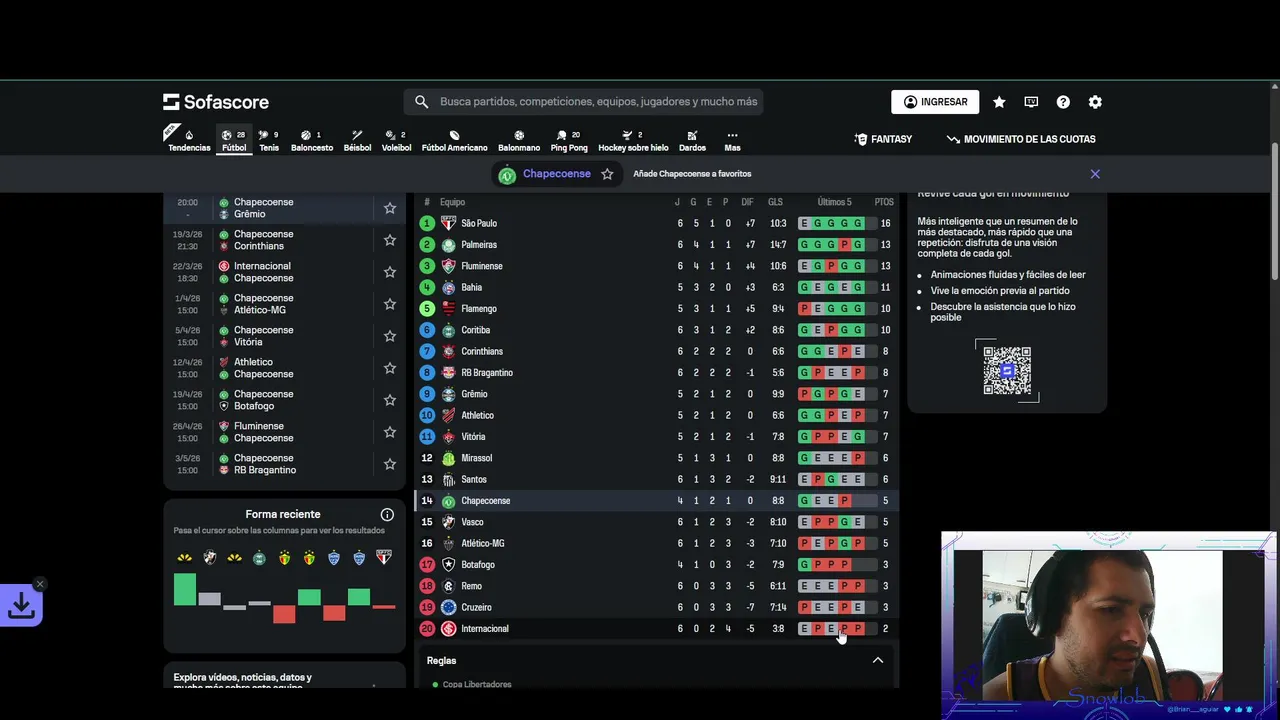1280x720 pixels.
Task: Open the Balonmano tab
Action: pyautogui.click(x=519, y=140)
